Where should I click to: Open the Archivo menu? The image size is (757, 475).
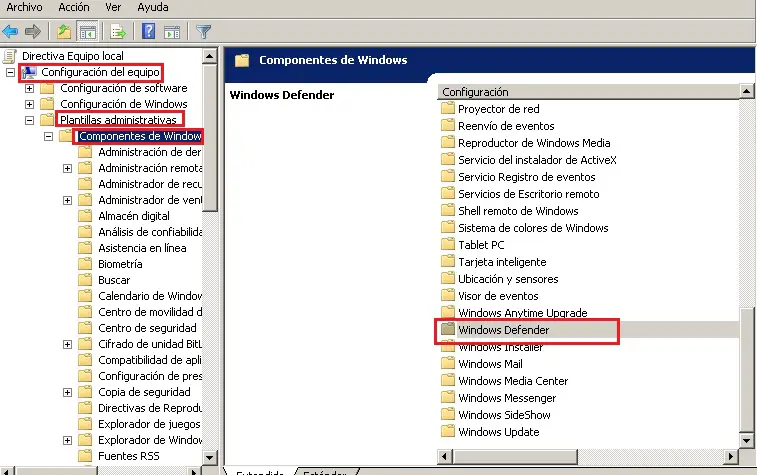click(24, 7)
